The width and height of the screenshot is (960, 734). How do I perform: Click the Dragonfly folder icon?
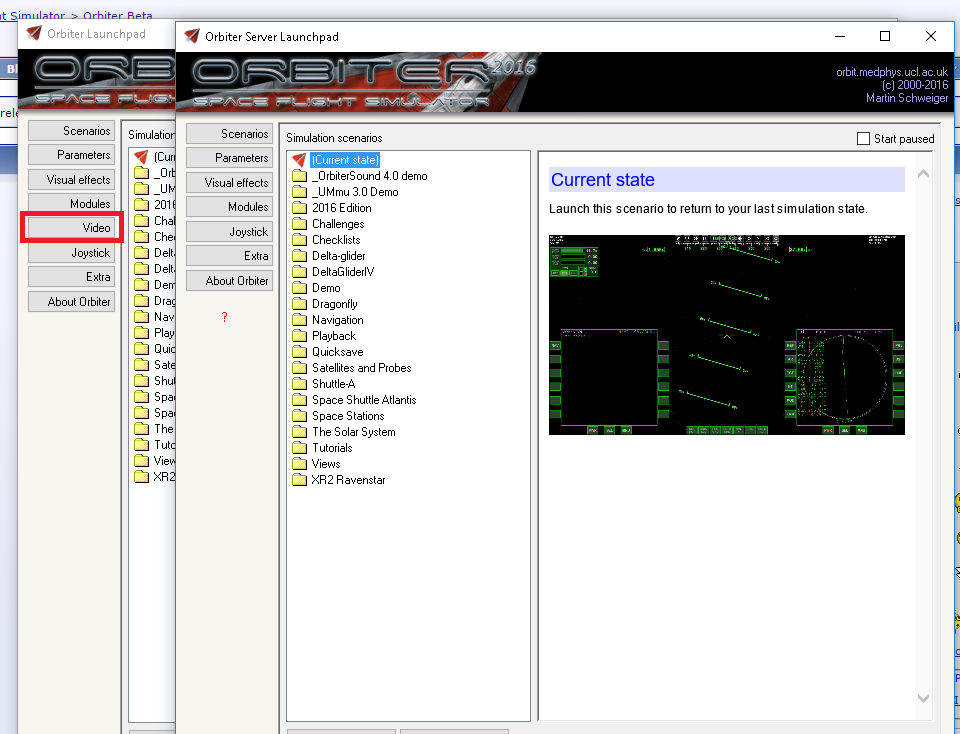[x=299, y=304]
